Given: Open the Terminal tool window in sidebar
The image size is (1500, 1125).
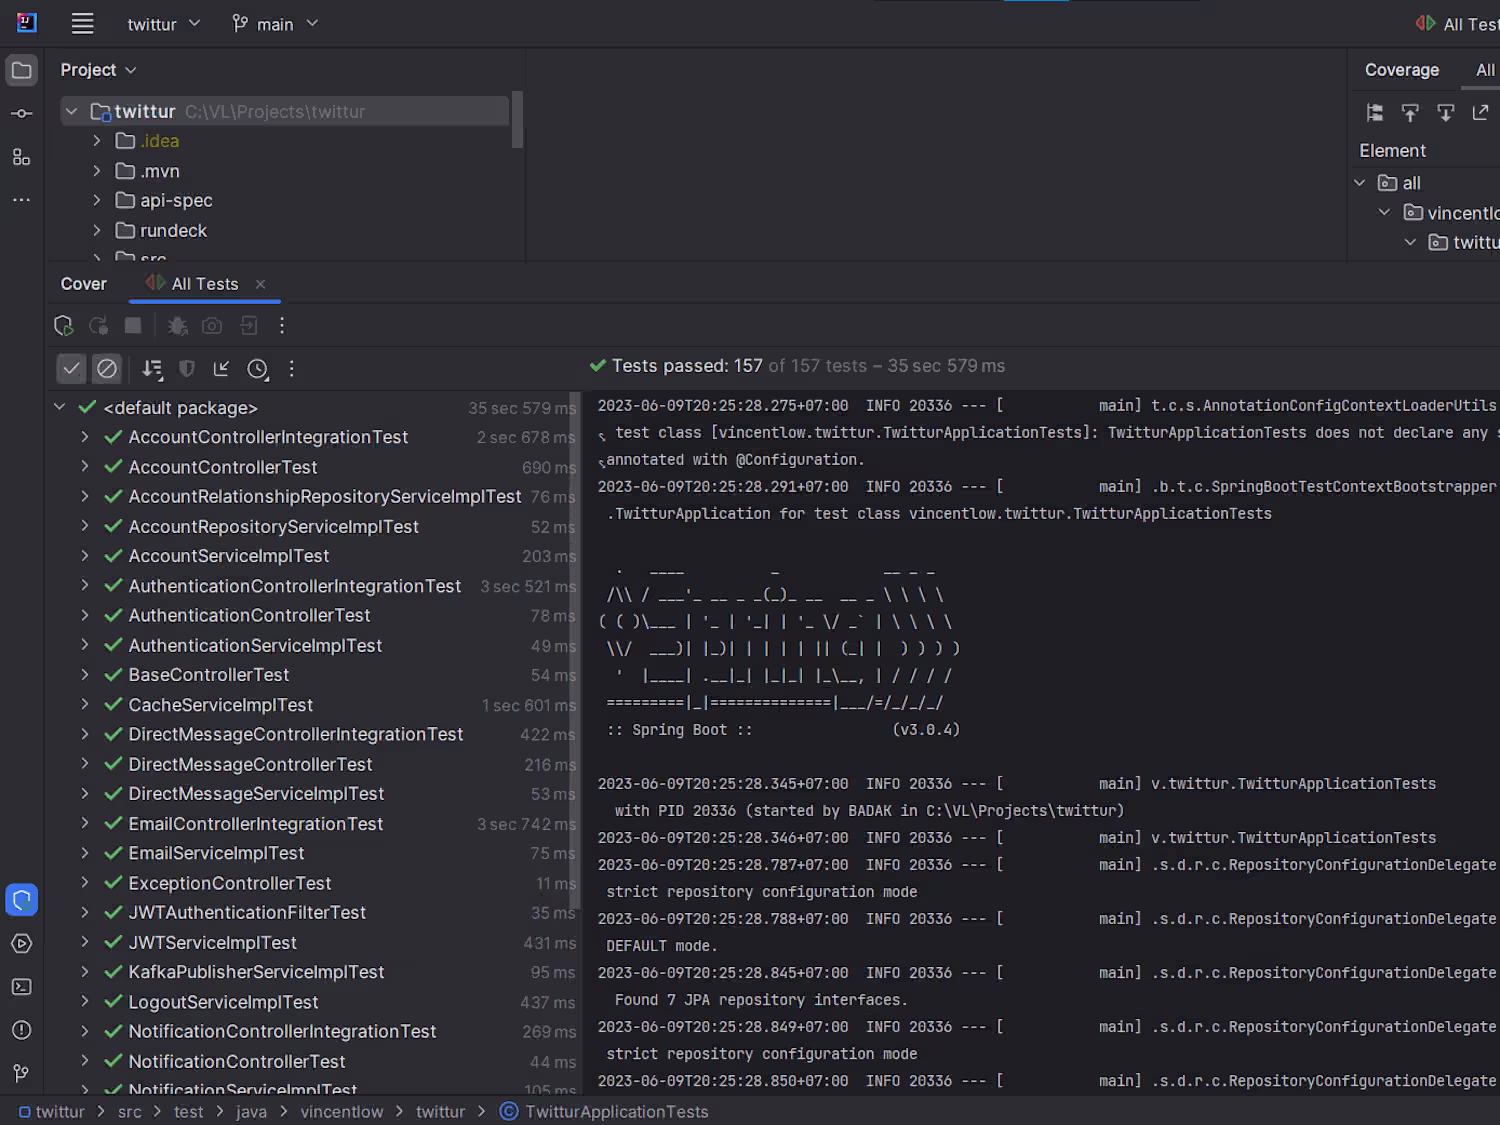Looking at the screenshot, I should (21, 987).
